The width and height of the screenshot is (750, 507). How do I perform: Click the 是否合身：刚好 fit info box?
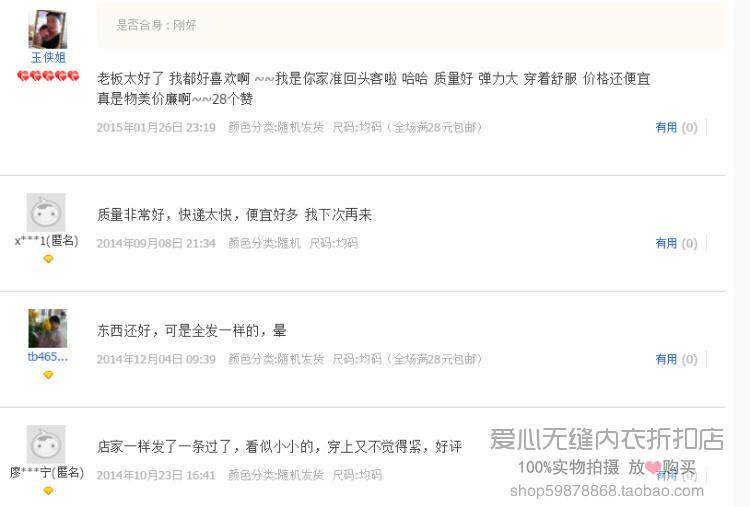pyautogui.click(x=411, y=25)
